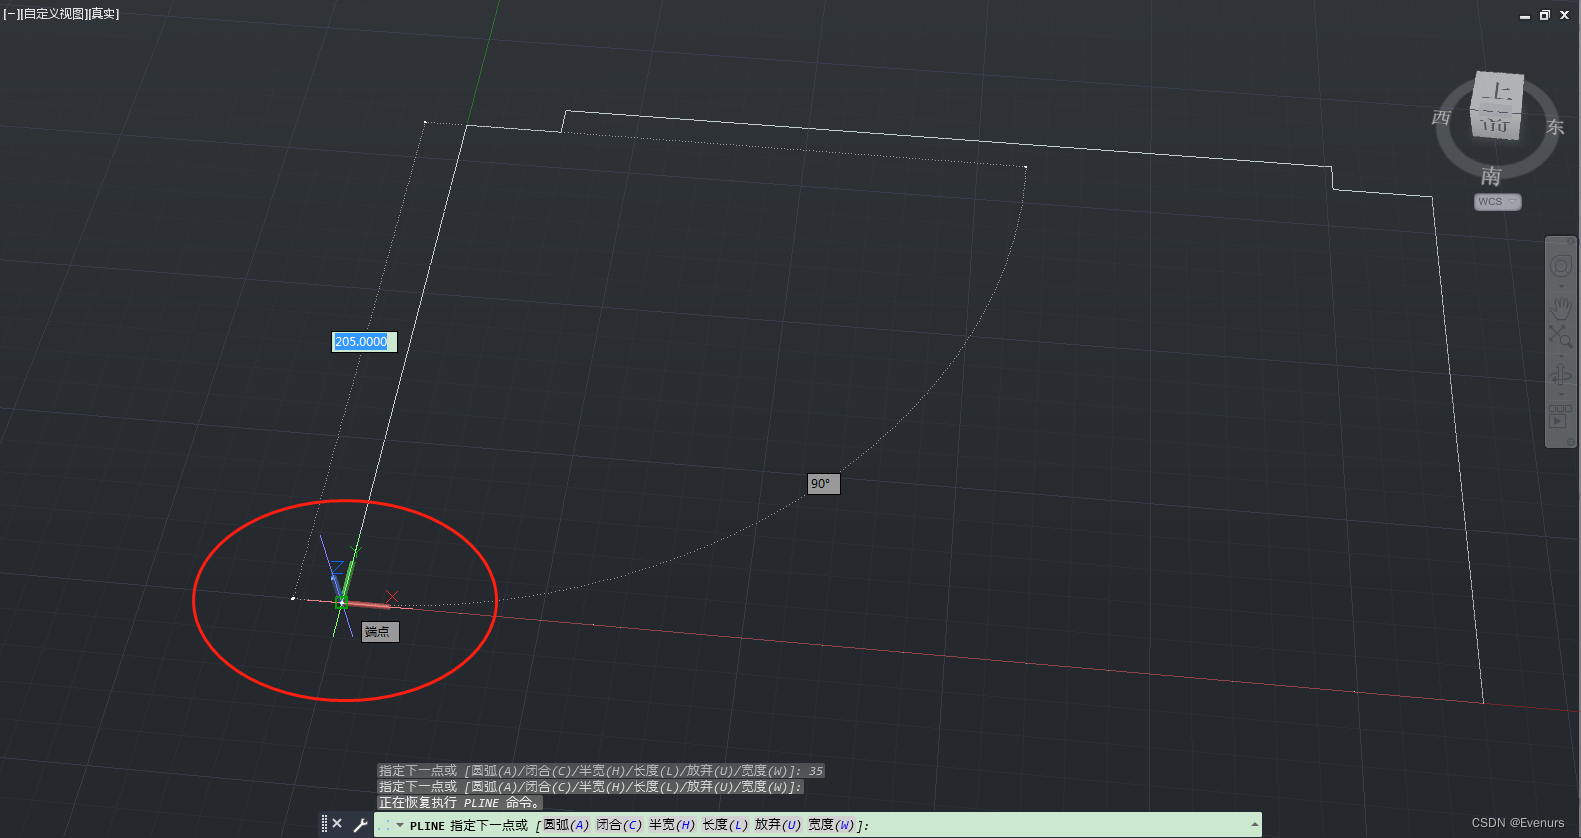The image size is (1581, 838).
Task: Grab the command line grip handle
Action: tap(324, 824)
